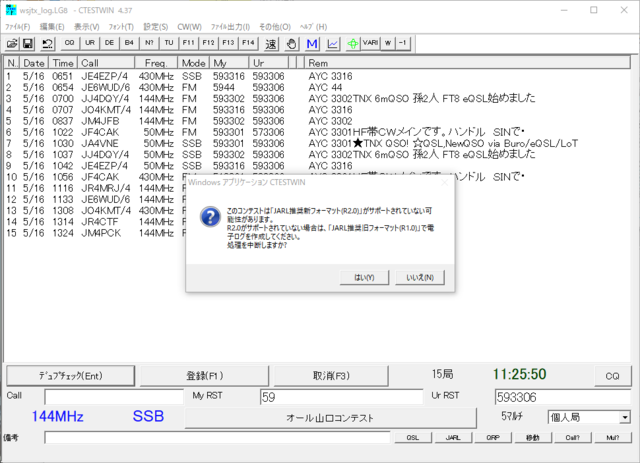640x463 pixels.
Task: Click the TU toolbar button
Action: [x=169, y=43]
